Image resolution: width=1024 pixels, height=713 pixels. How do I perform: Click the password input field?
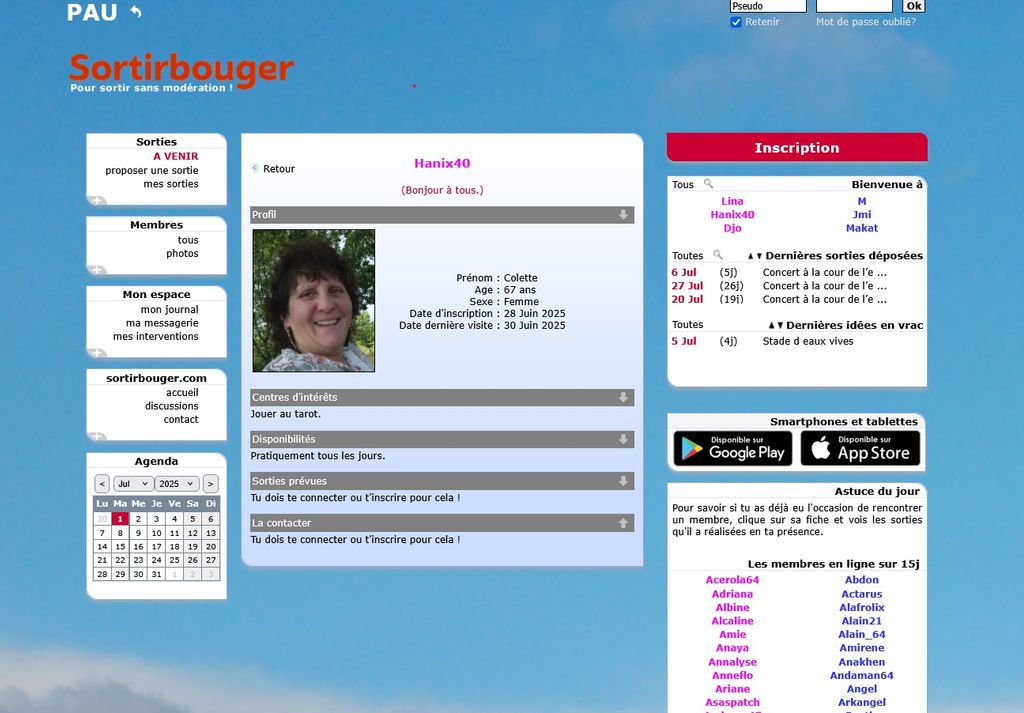854,6
